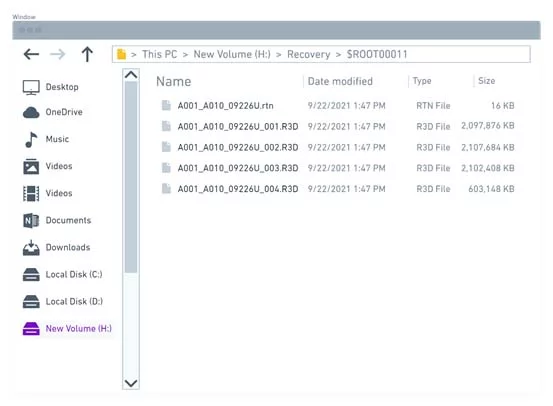
Task: Open the Music folder icon
Action: [x=31, y=140]
